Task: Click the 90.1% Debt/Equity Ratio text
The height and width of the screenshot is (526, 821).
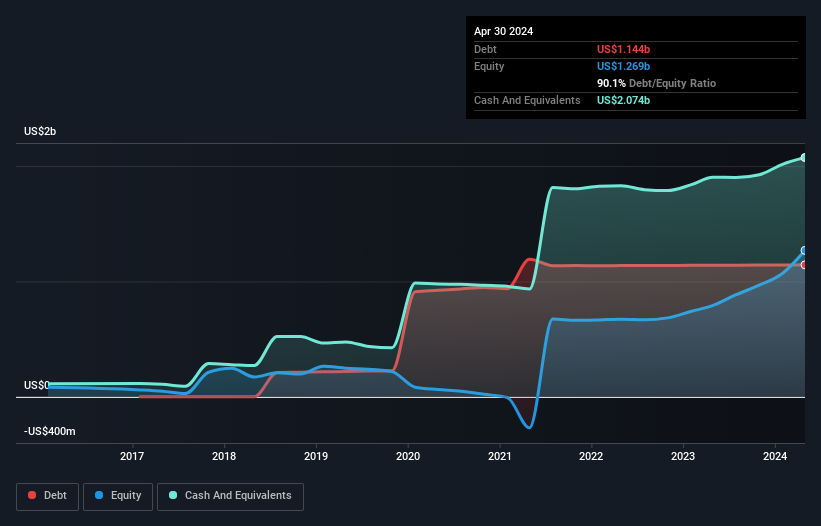Action: [x=657, y=83]
